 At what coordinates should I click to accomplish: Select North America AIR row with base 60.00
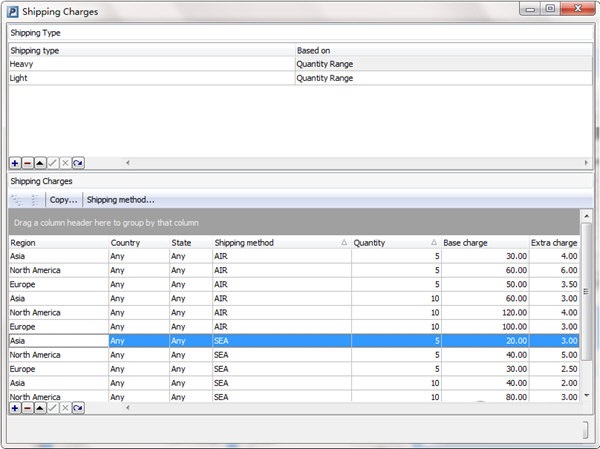[x=294, y=270]
